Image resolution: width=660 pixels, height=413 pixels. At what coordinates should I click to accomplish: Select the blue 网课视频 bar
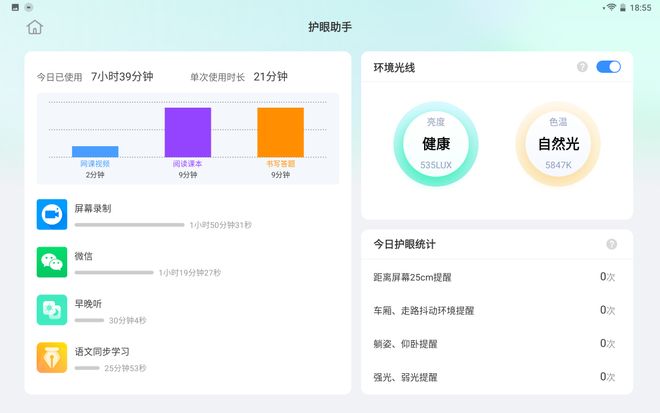(95, 152)
